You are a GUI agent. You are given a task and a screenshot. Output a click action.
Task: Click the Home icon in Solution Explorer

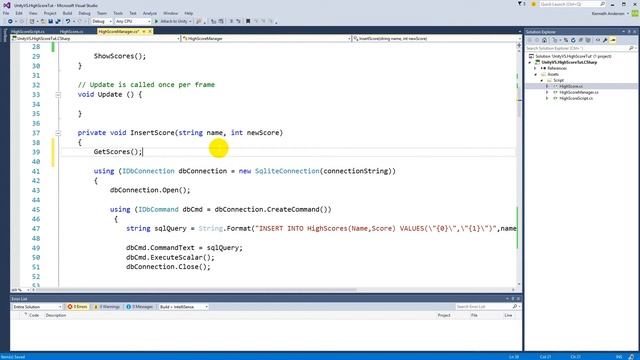544,40
